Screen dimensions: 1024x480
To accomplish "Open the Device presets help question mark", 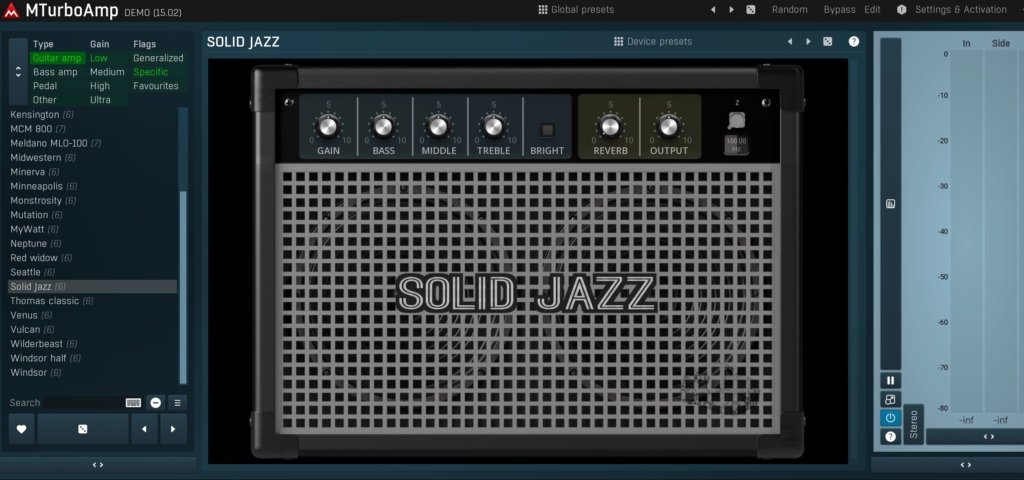I will pyautogui.click(x=854, y=42).
